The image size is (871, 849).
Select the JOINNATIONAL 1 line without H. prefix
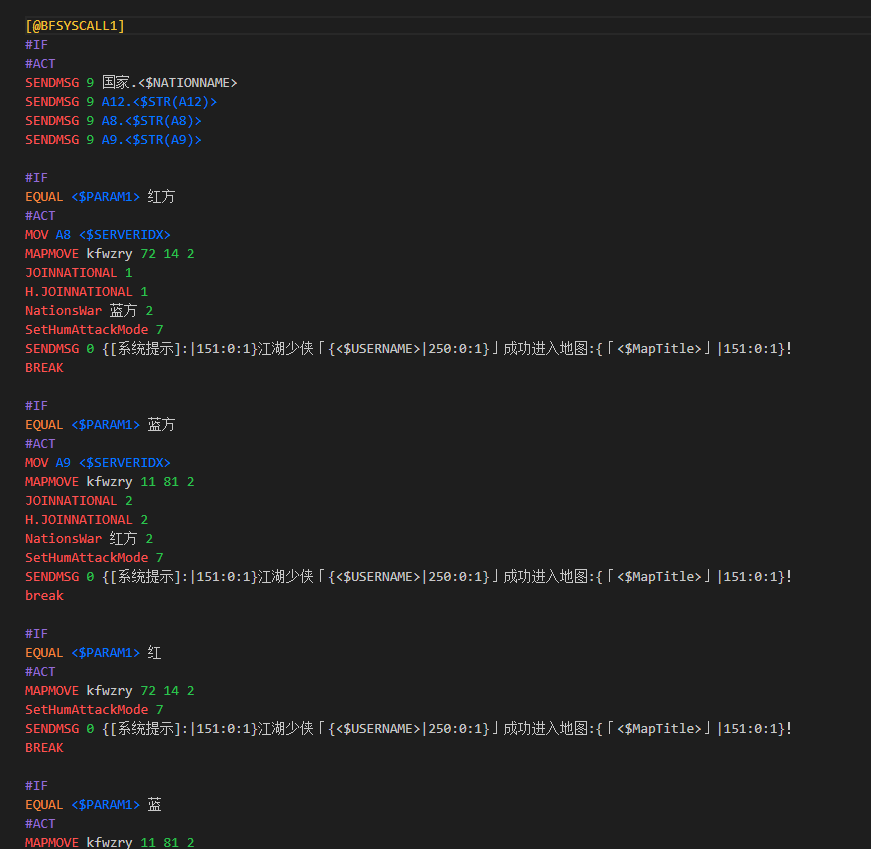pos(78,273)
